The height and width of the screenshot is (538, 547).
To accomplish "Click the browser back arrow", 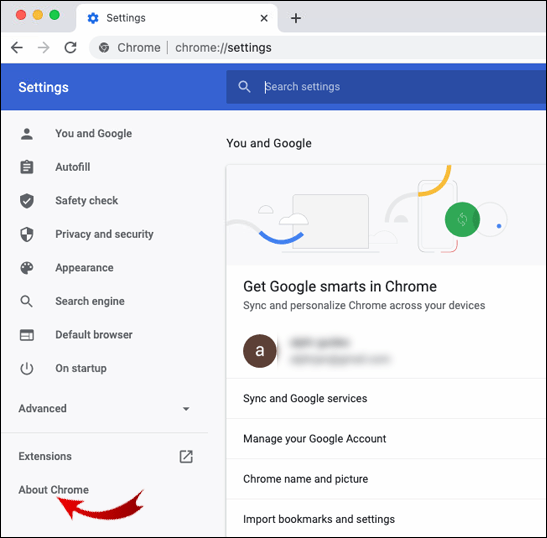I will tap(16, 47).
